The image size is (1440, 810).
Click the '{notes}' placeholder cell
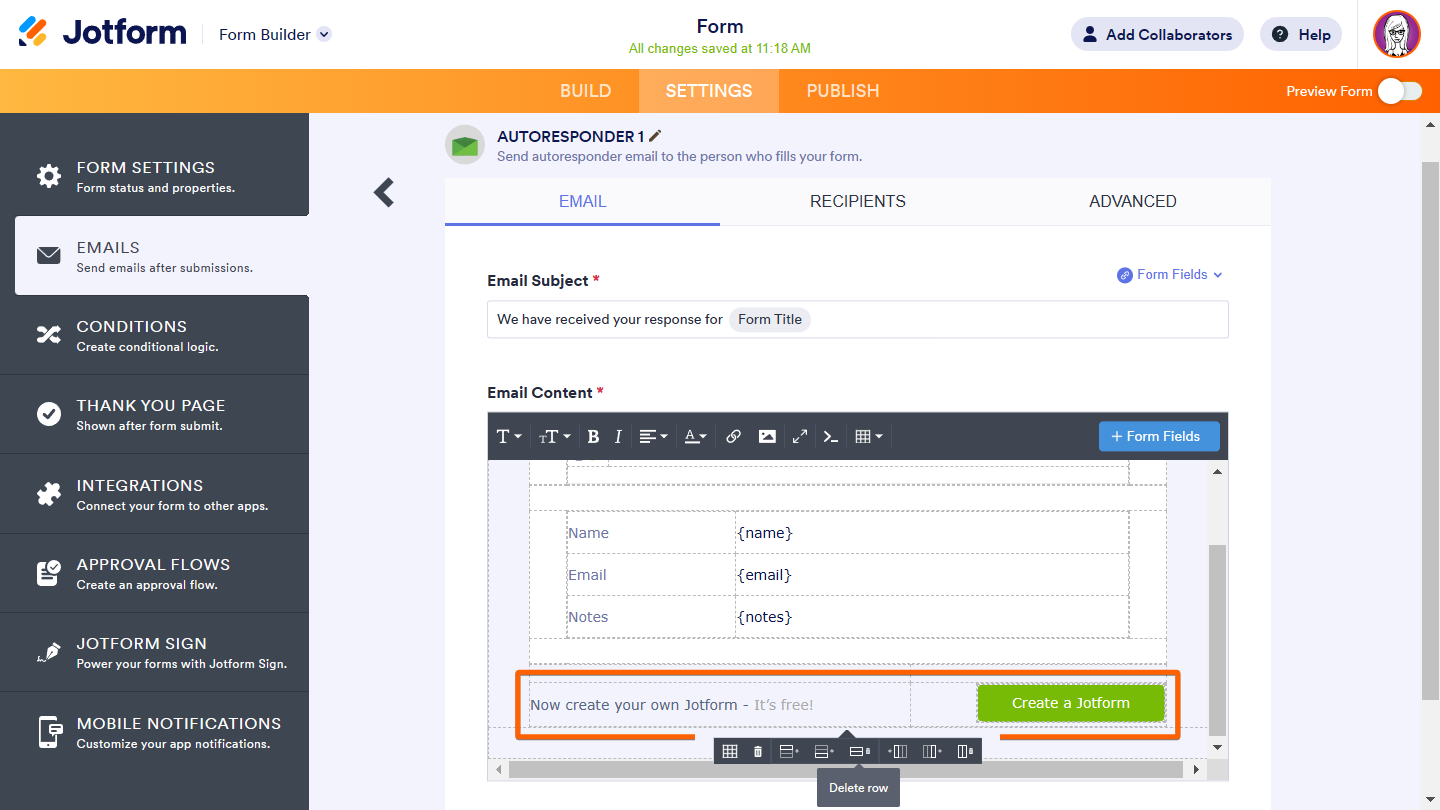(932, 617)
